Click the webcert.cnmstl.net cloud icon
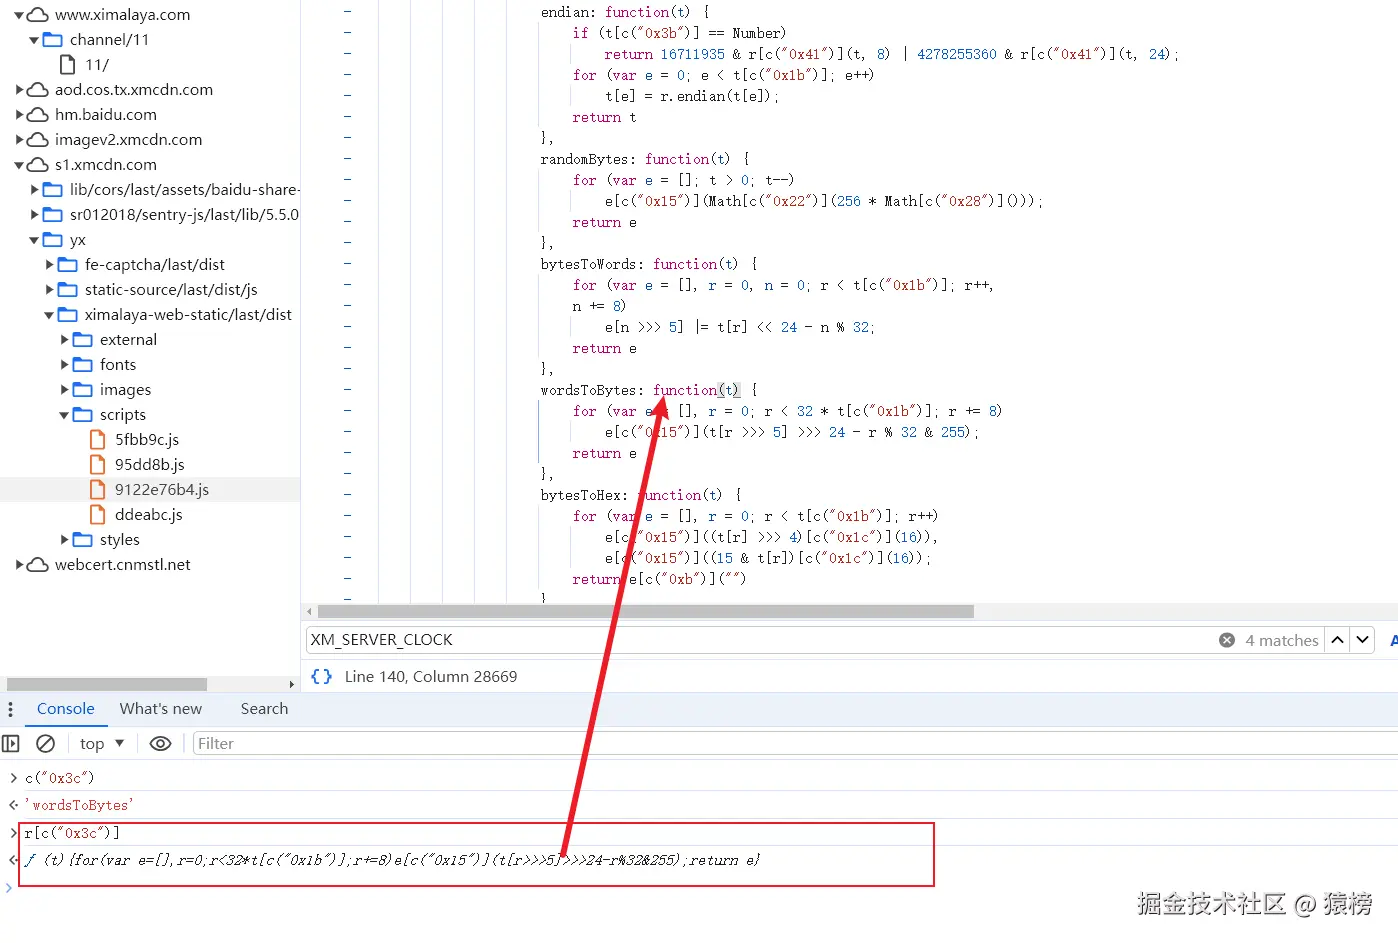Screen dimensions: 1398x943 38,565
